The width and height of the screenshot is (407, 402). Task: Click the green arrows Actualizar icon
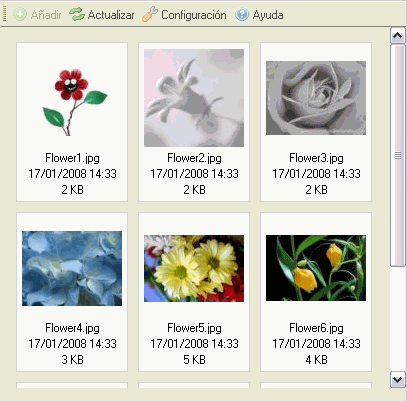[77, 14]
